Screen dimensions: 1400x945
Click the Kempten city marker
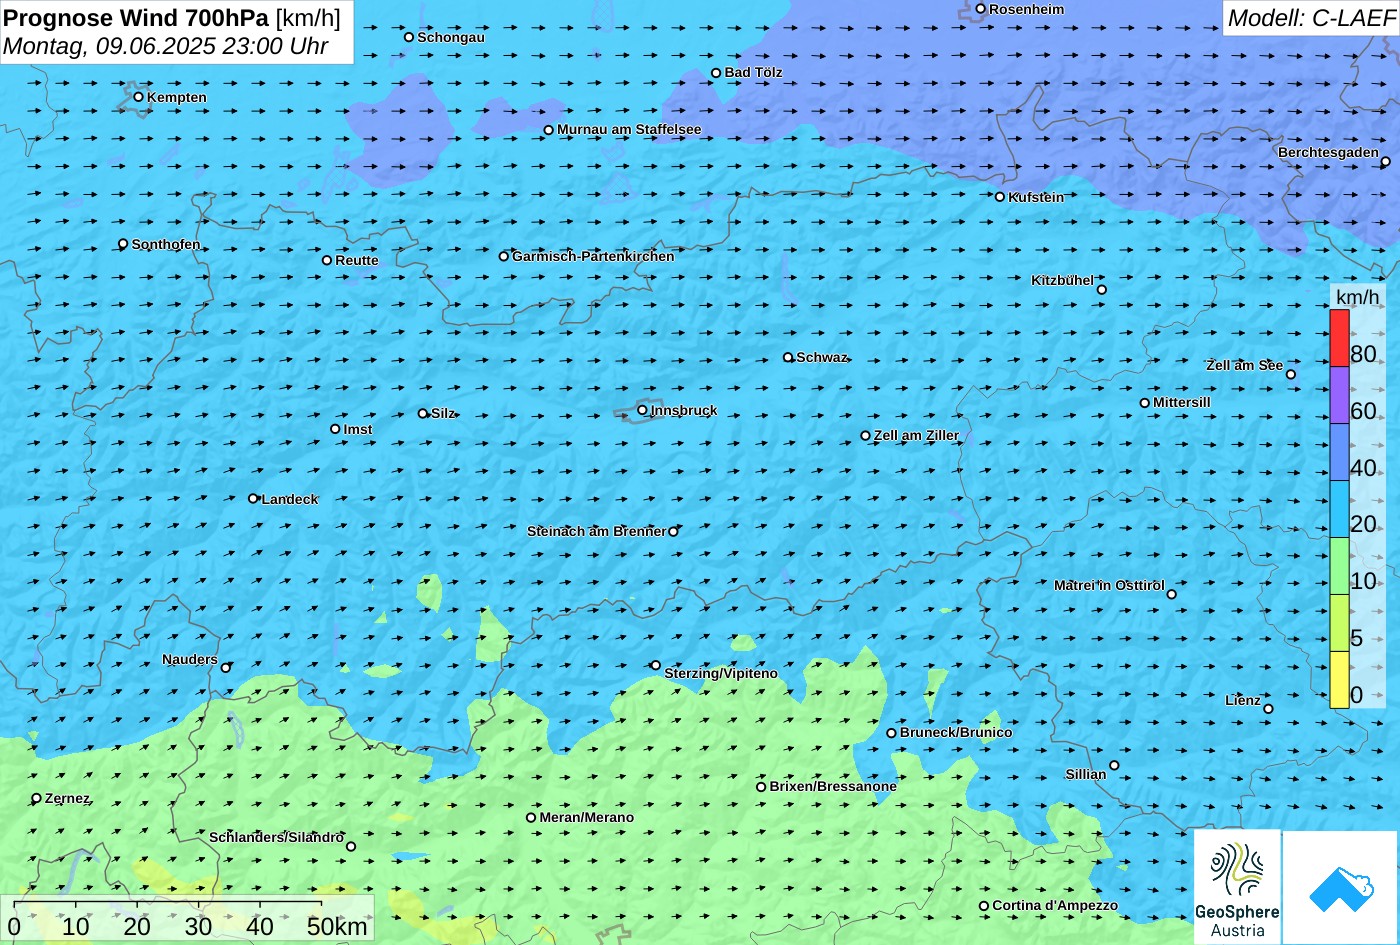click(x=139, y=97)
